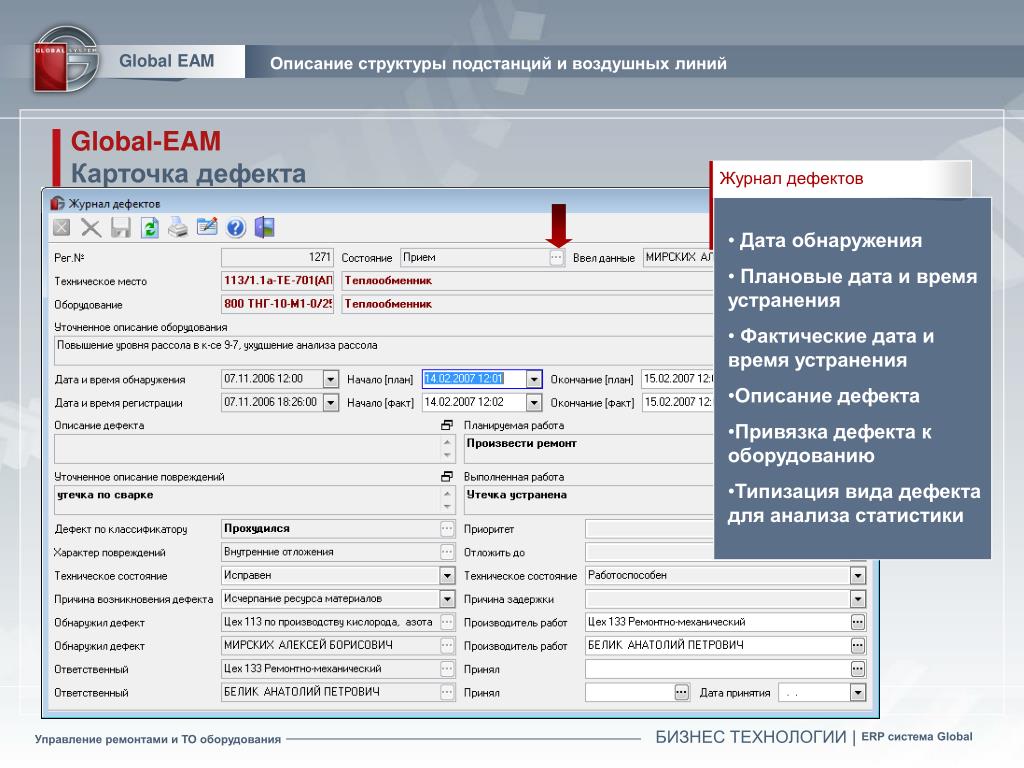Click the Журнал дефектов window title icon
This screenshot has height=768, width=1024.
(57, 203)
